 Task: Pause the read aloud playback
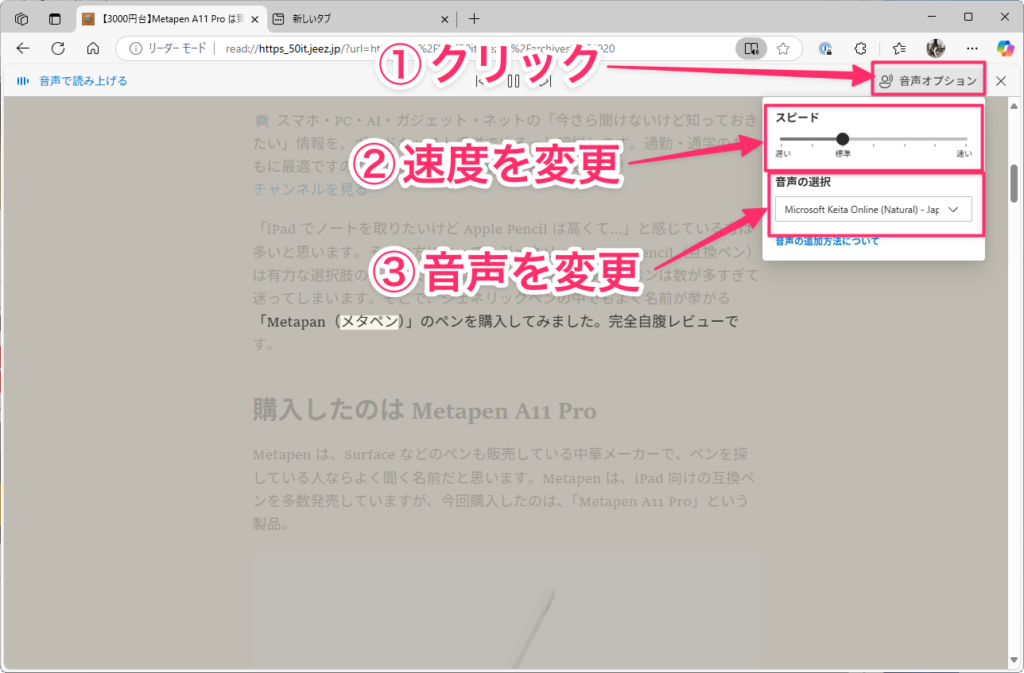point(513,81)
